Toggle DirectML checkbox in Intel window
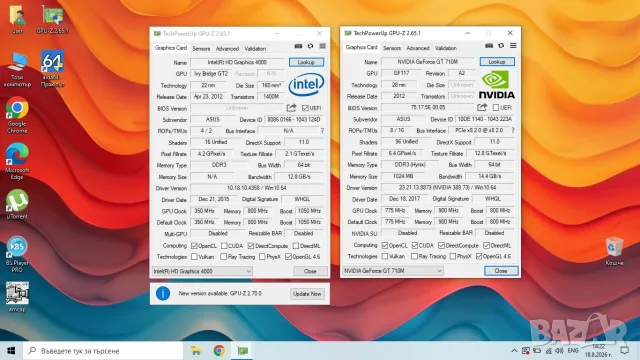 pos(296,246)
